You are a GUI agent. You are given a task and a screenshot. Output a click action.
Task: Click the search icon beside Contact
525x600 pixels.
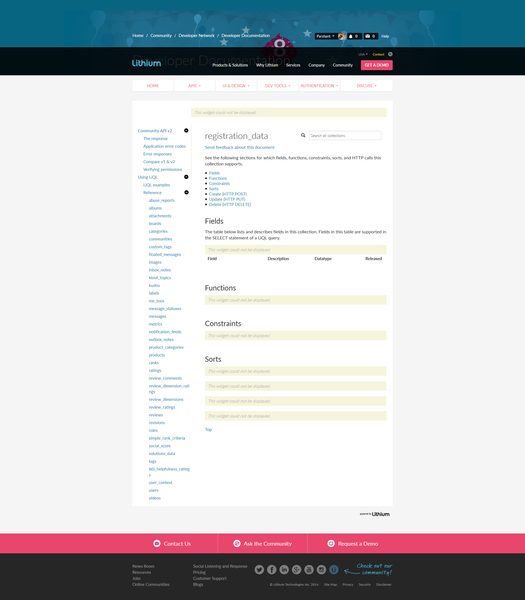pos(390,54)
